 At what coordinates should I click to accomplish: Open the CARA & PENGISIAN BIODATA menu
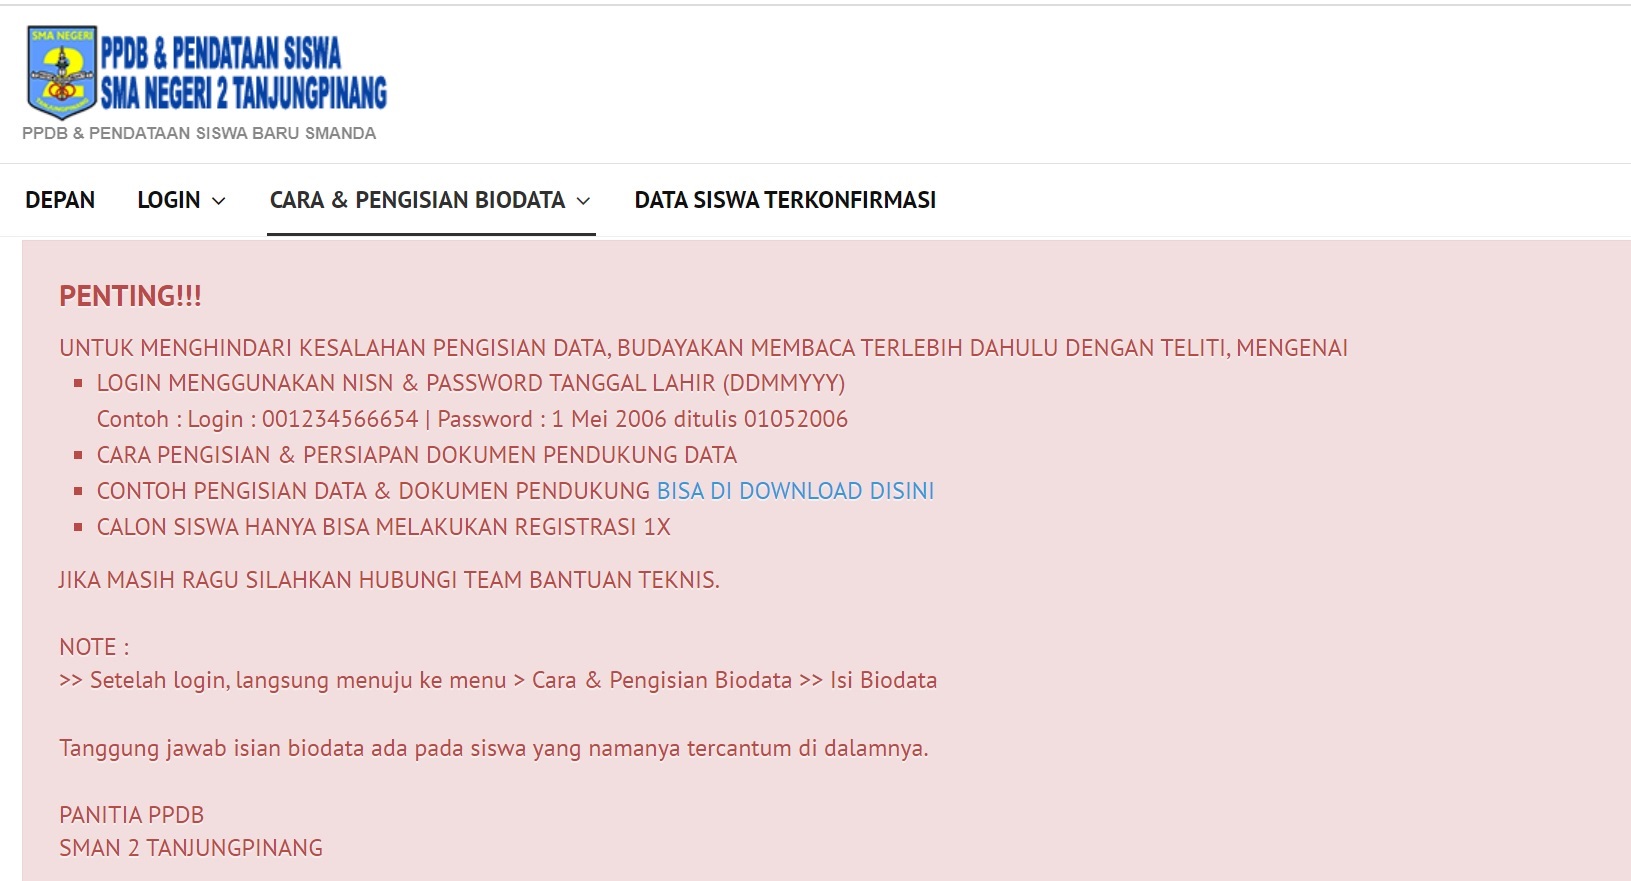[x=417, y=200]
